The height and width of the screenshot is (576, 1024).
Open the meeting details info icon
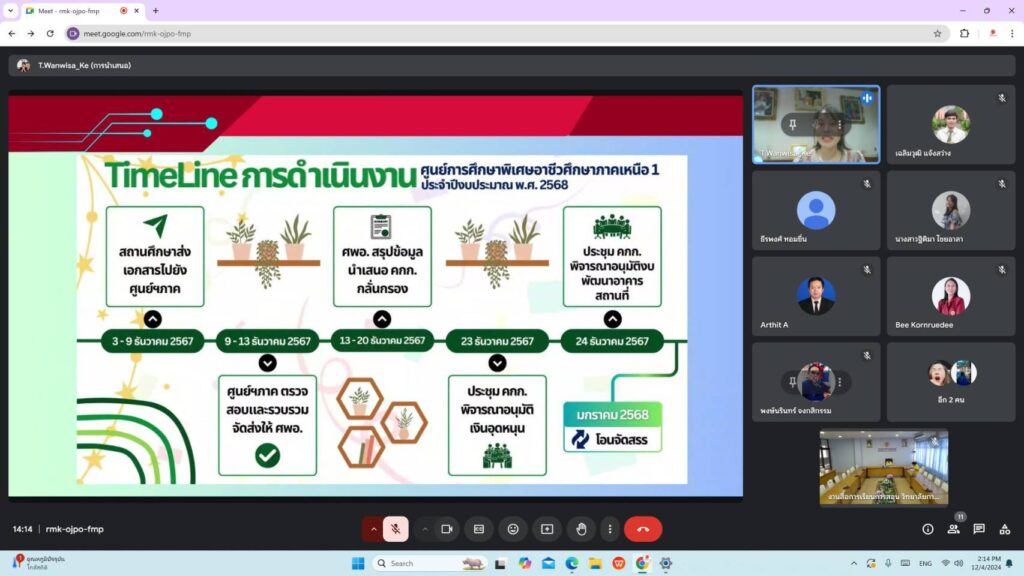pos(928,529)
